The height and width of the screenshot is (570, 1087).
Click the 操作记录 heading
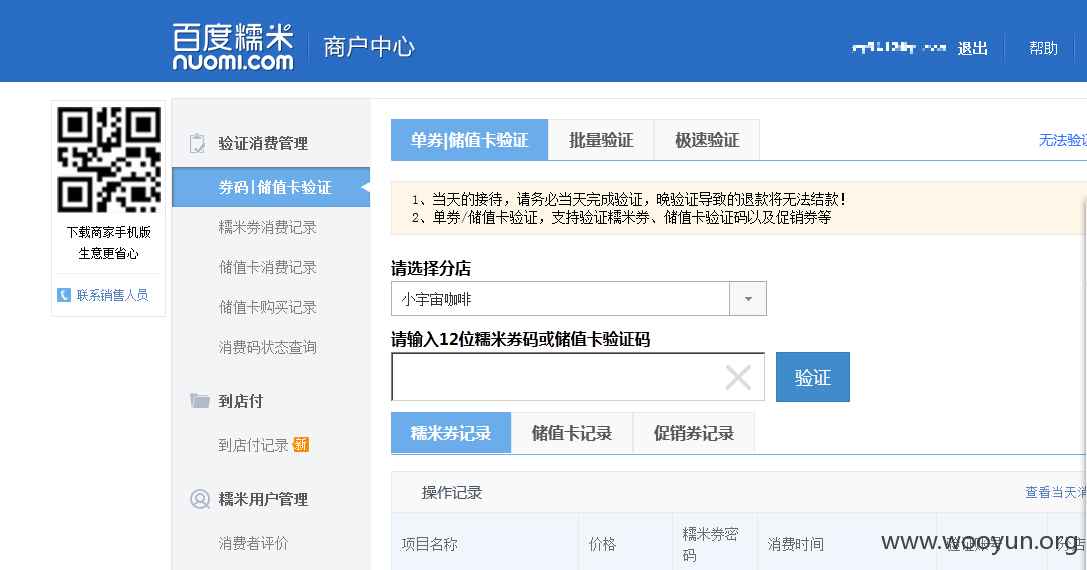click(x=452, y=493)
